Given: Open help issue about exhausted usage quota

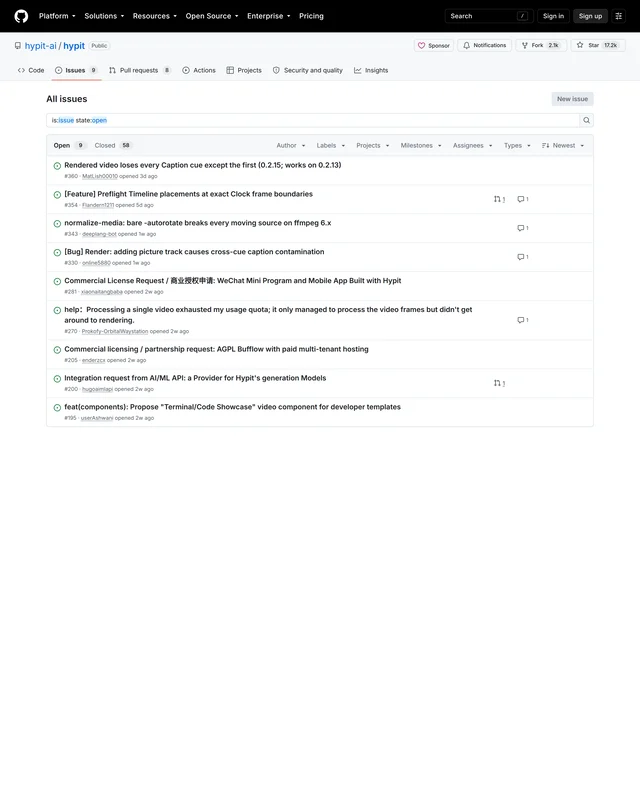Looking at the screenshot, I should point(268,315).
